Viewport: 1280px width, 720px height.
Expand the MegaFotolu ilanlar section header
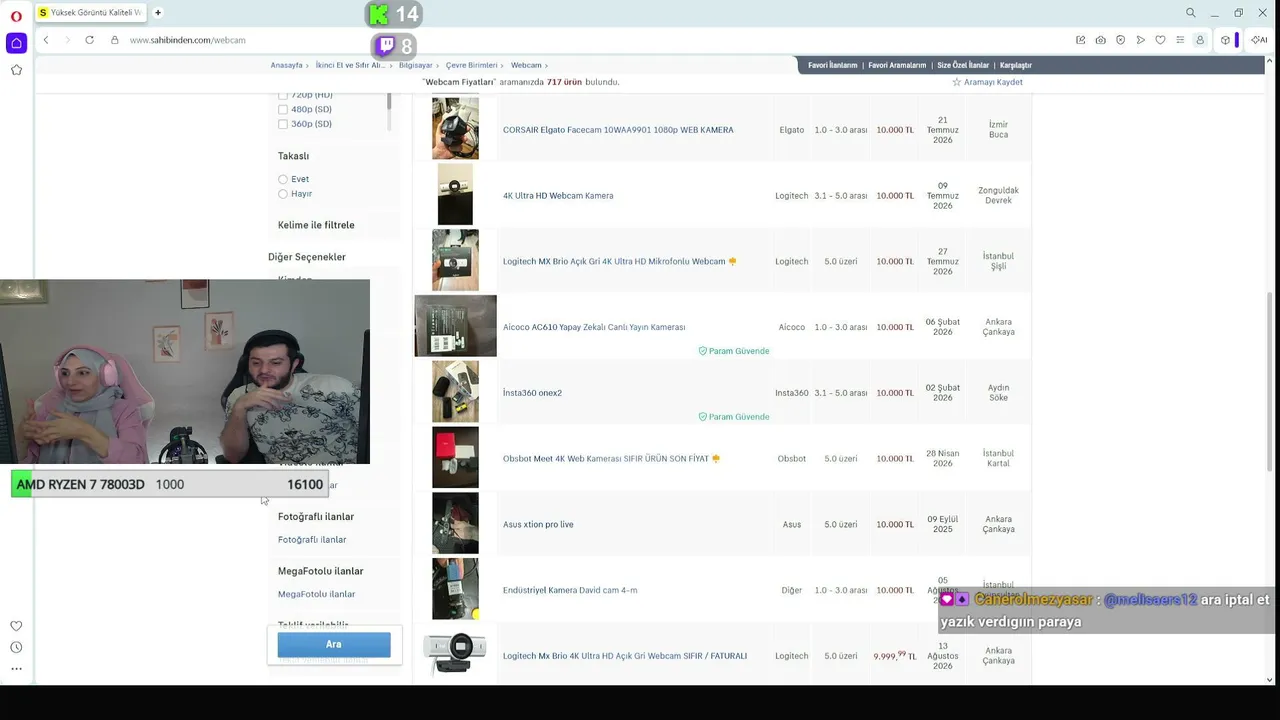(x=320, y=571)
